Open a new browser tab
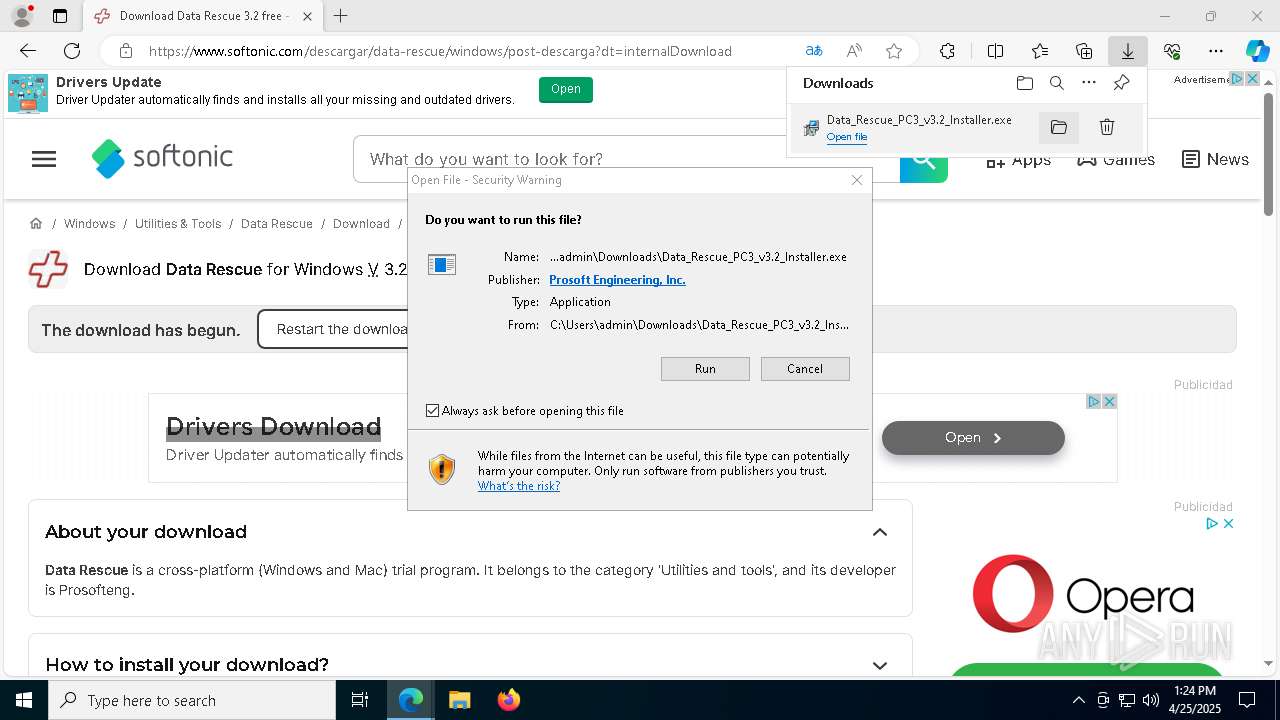 [x=341, y=16]
